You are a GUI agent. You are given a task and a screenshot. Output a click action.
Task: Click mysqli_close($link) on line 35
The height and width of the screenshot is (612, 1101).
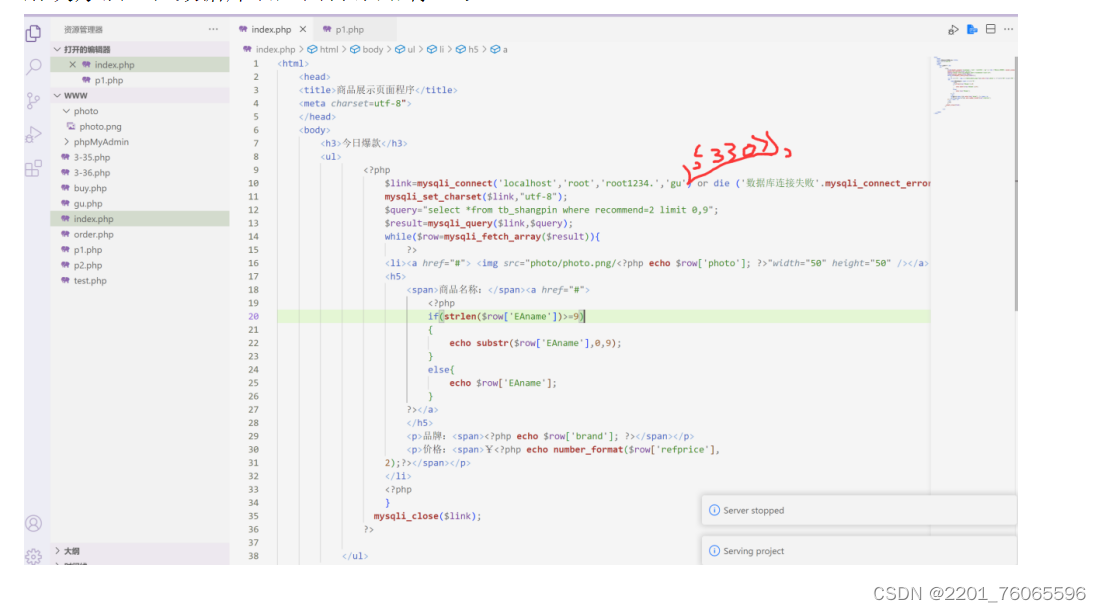pyautogui.click(x=427, y=516)
